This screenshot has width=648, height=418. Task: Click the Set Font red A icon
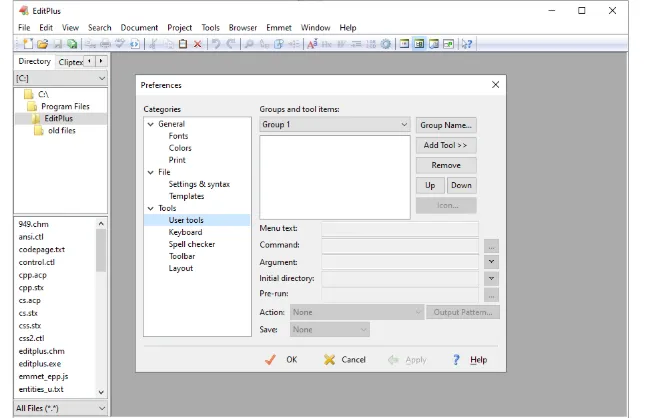[312, 44]
